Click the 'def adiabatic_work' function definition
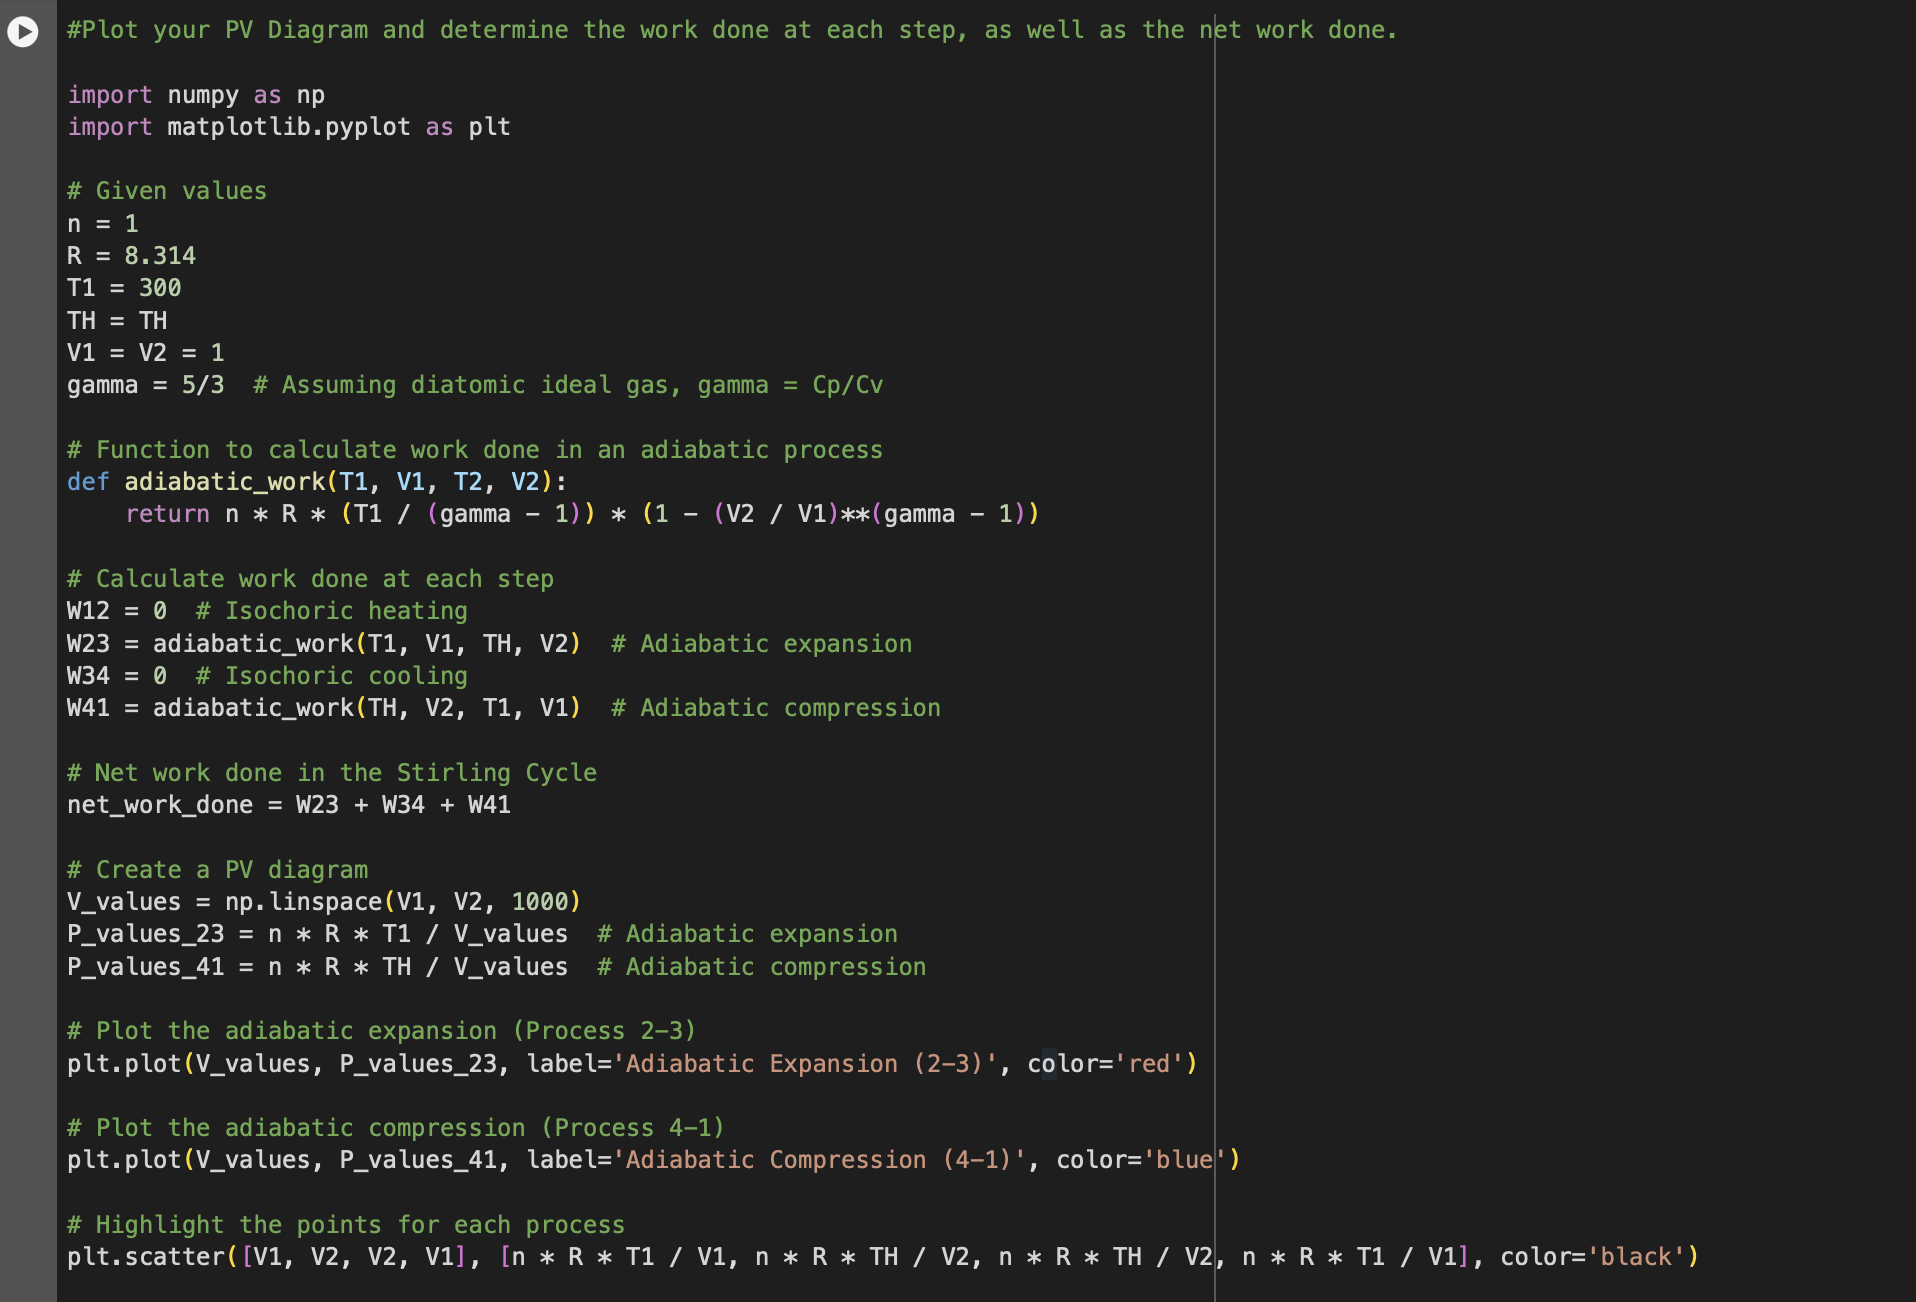 pos(317,482)
